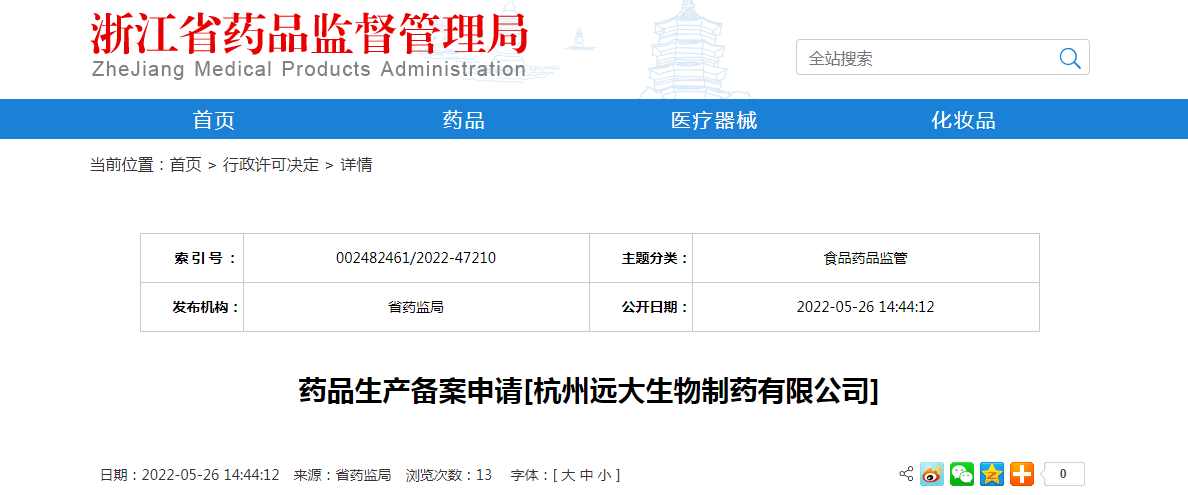Click the 日期 line below the title

click(190, 475)
